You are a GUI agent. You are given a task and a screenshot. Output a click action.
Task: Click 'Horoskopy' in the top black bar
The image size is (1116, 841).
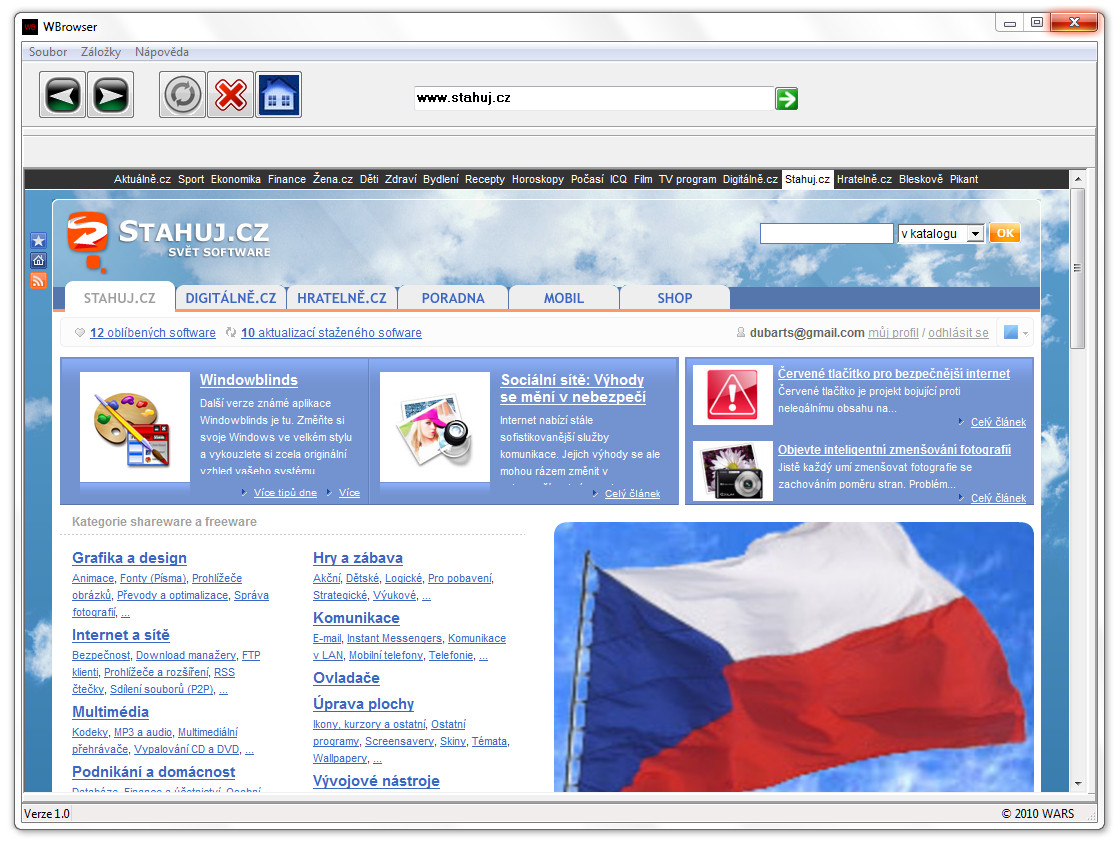(537, 179)
